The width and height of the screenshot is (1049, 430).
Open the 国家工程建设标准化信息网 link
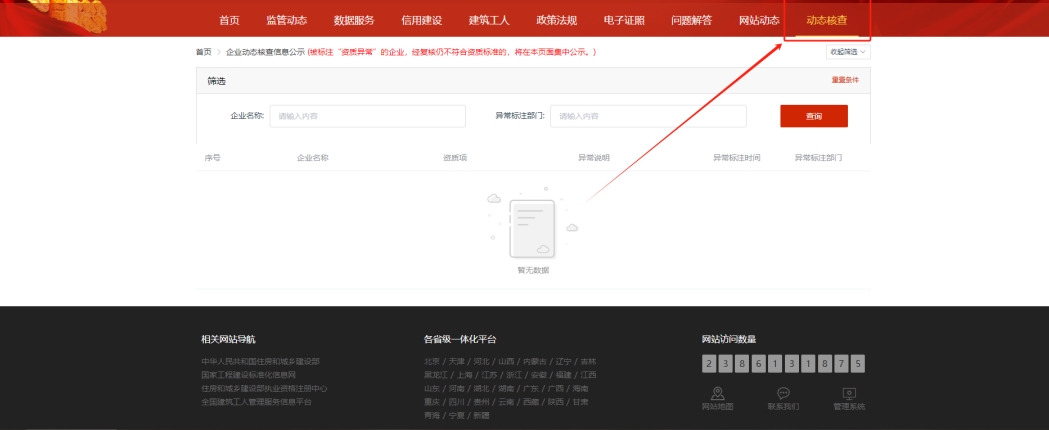click(248, 374)
